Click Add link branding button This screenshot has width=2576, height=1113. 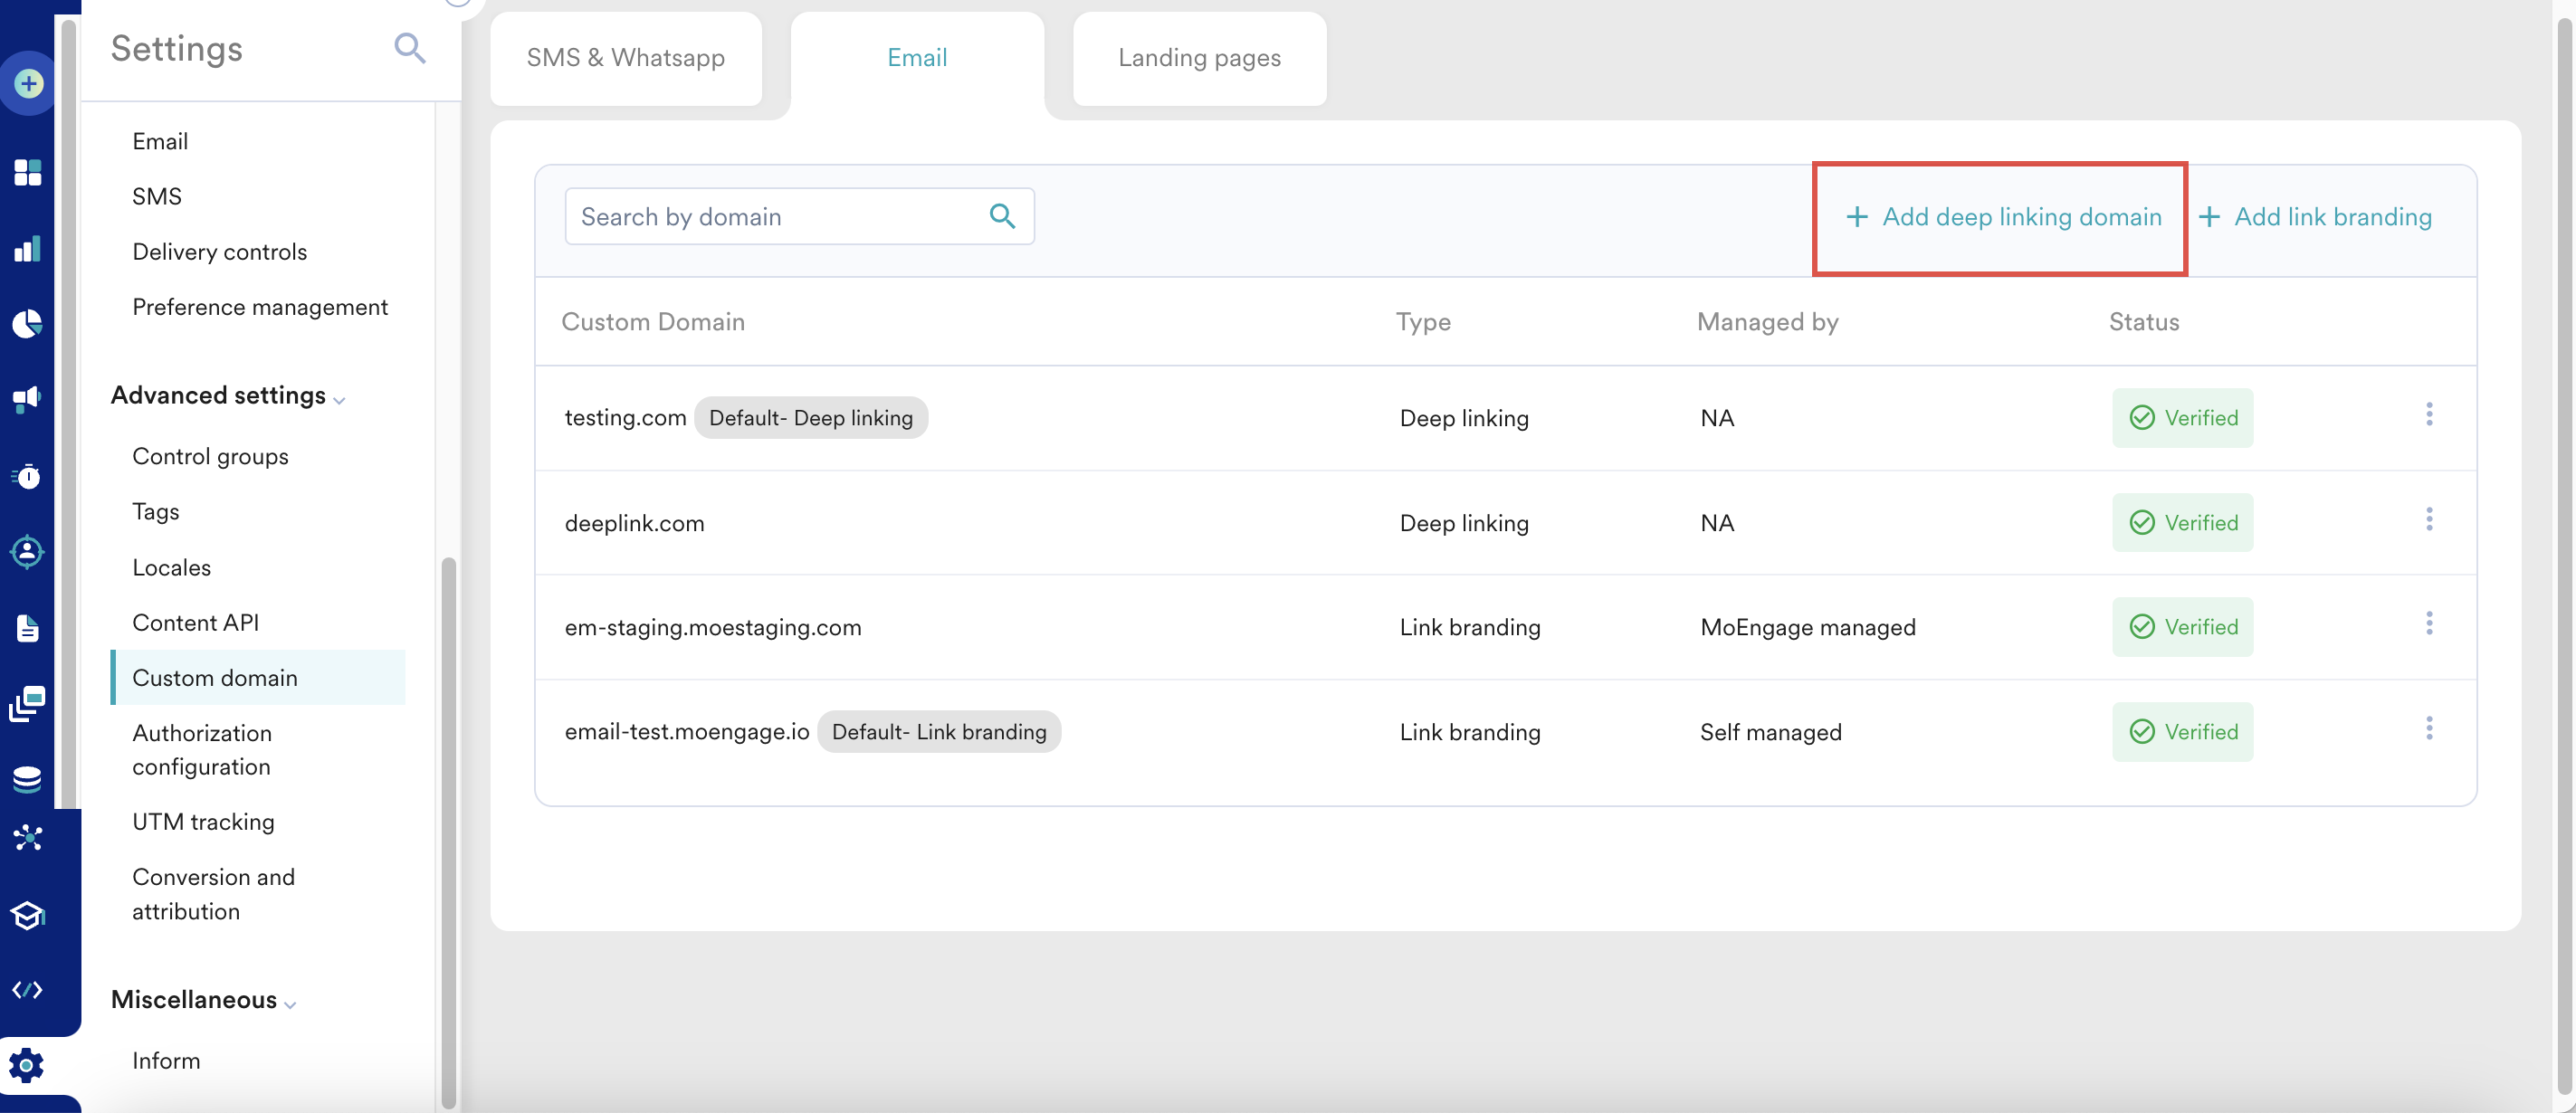coord(2315,217)
